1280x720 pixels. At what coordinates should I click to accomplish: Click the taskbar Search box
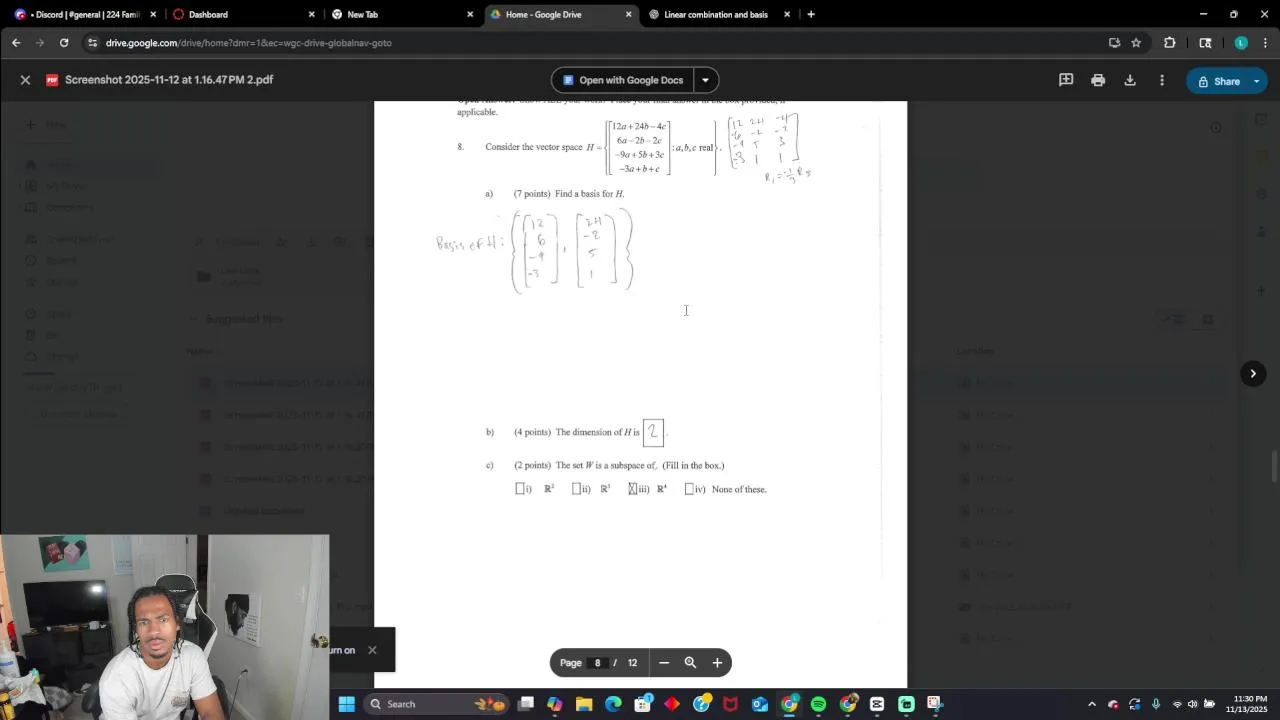437,704
